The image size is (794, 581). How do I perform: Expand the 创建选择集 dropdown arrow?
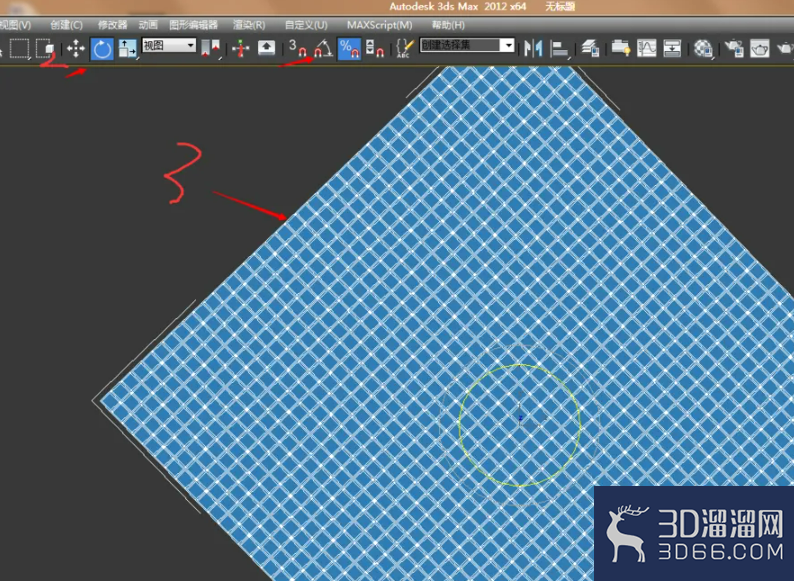point(508,45)
